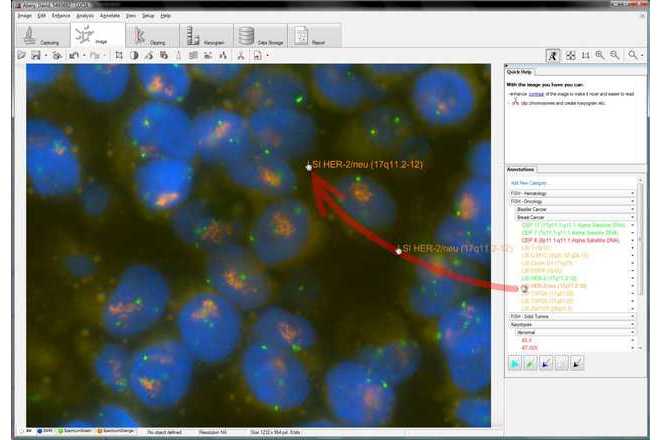
Task: Switch to the Image module tab
Action: click(x=97, y=35)
